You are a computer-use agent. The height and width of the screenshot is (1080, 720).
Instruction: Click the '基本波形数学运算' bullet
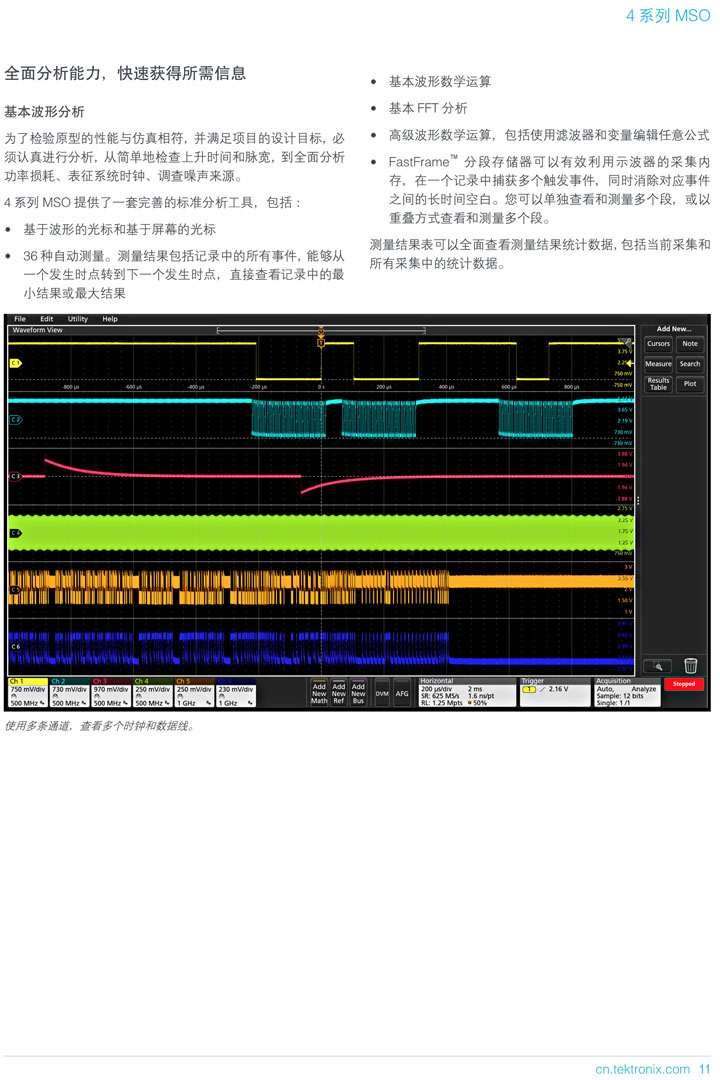pos(440,81)
